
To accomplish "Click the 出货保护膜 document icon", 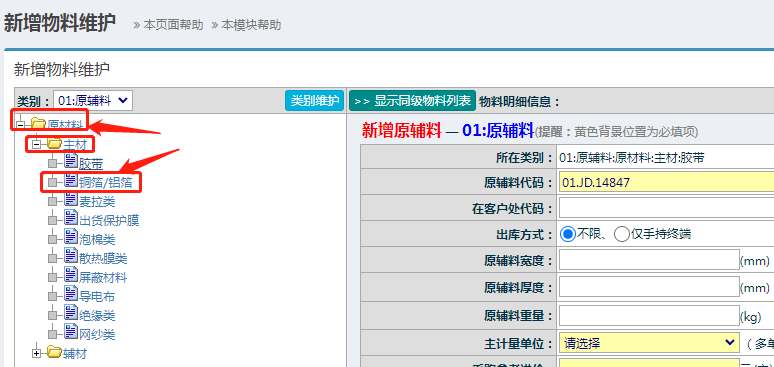I will coord(71,219).
